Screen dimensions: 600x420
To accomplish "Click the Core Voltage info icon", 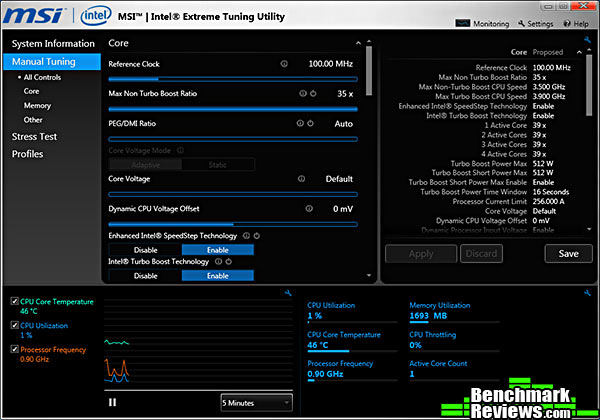I will click(302, 179).
